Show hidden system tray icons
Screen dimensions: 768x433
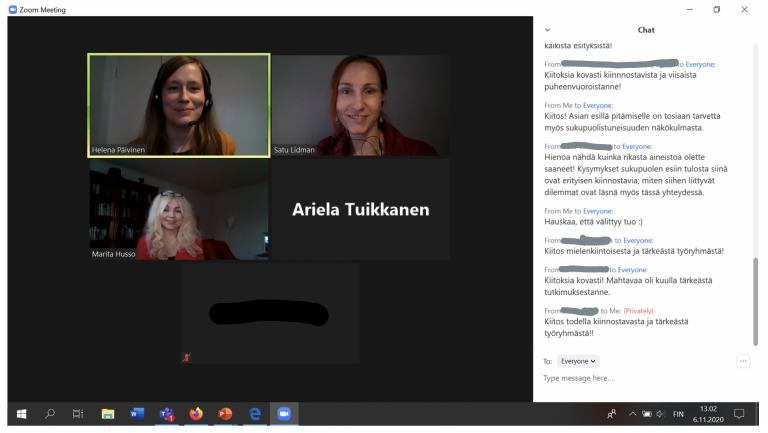tap(632, 414)
